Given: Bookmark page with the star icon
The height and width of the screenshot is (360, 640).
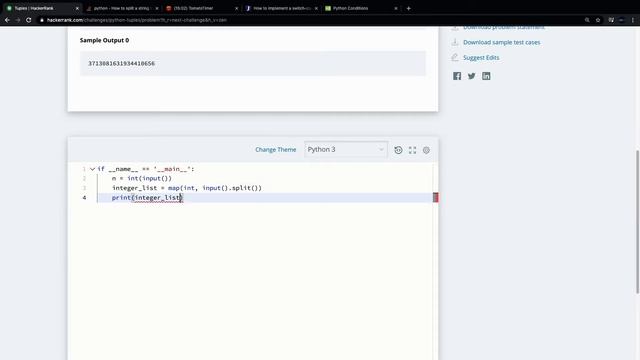Looking at the screenshot, I should point(598,20).
